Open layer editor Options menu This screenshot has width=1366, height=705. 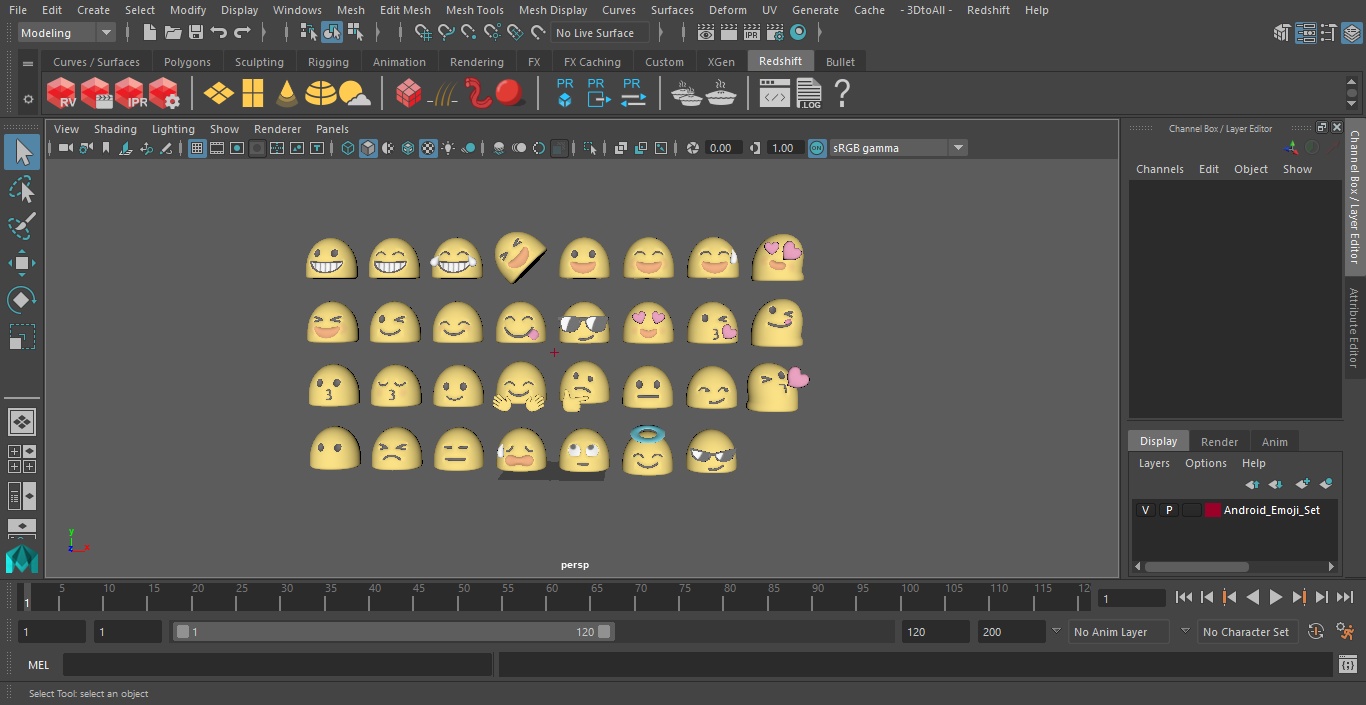click(1205, 463)
